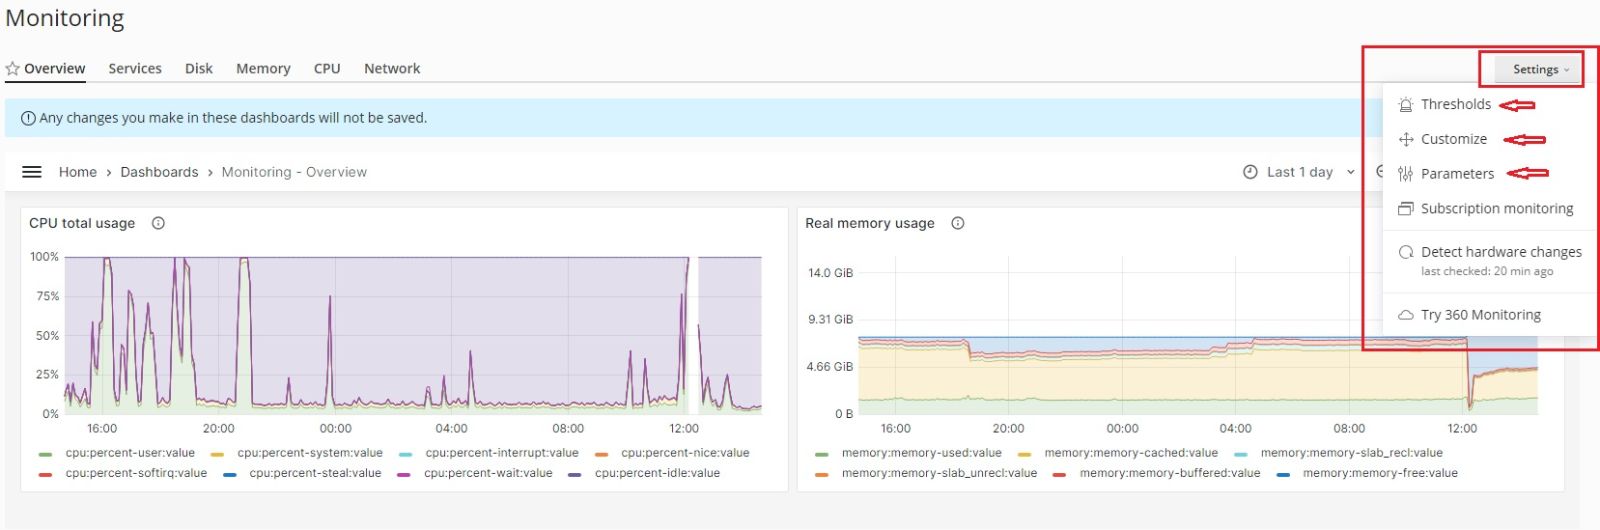Screen dimensions: 1600x530
Task: Click the star icon beside Overview
Action: click(x=12, y=69)
